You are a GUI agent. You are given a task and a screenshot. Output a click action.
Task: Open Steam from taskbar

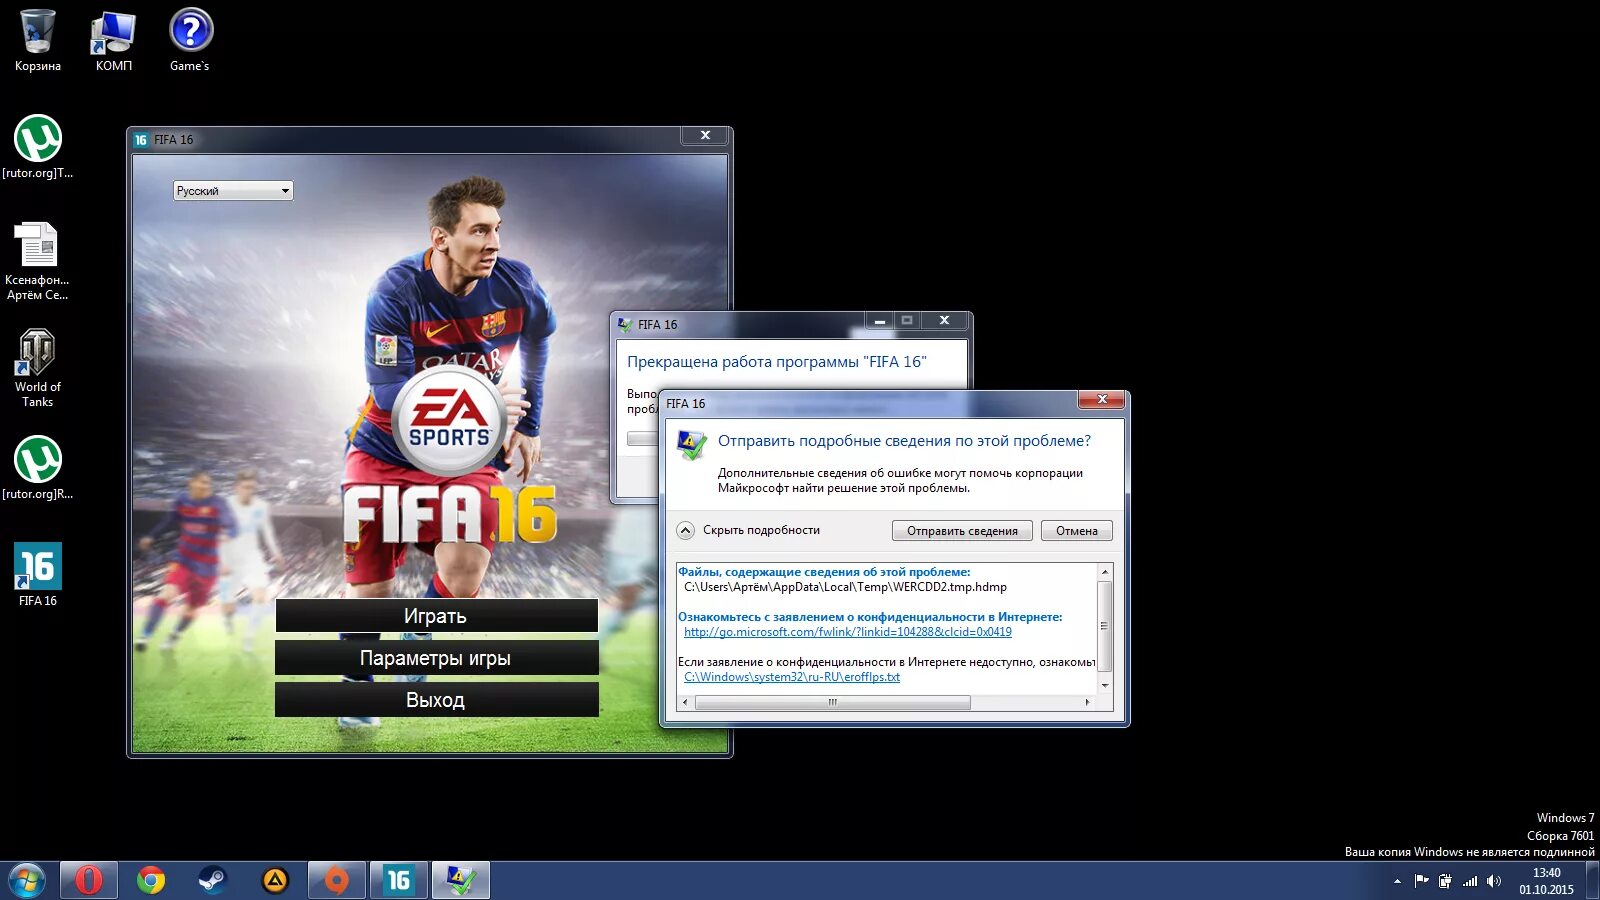[212, 881]
